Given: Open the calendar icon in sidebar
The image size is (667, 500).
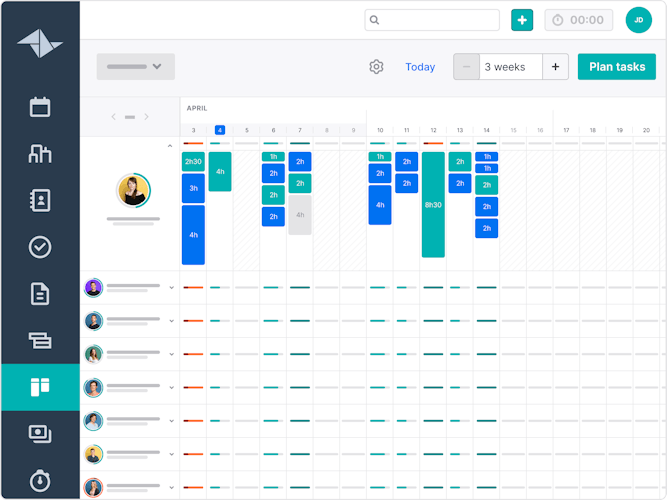Looking at the screenshot, I should point(40,107).
